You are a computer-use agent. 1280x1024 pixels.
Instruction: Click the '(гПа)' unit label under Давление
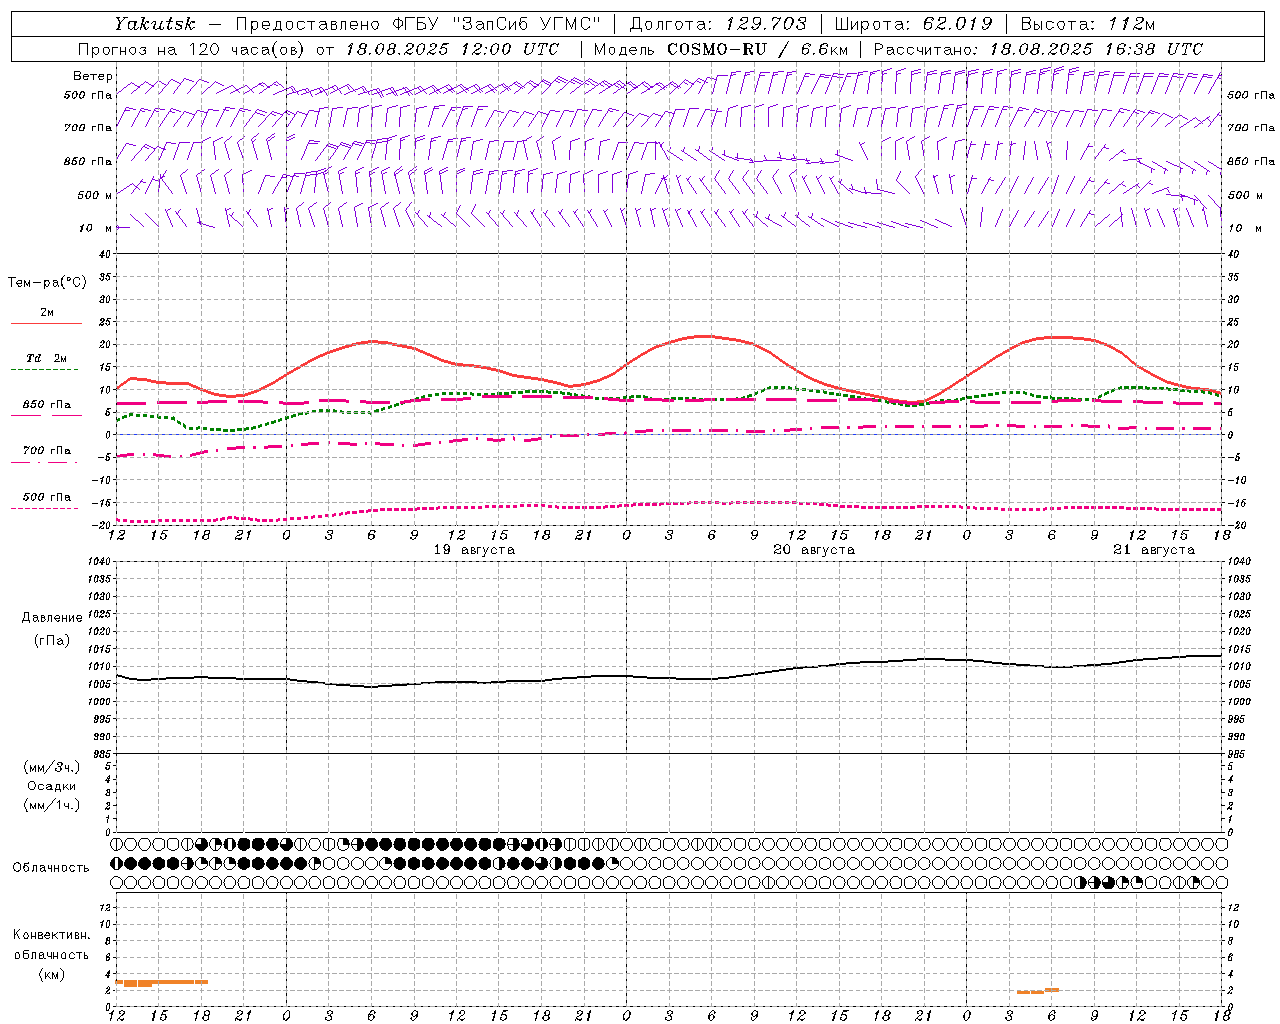coord(52,640)
